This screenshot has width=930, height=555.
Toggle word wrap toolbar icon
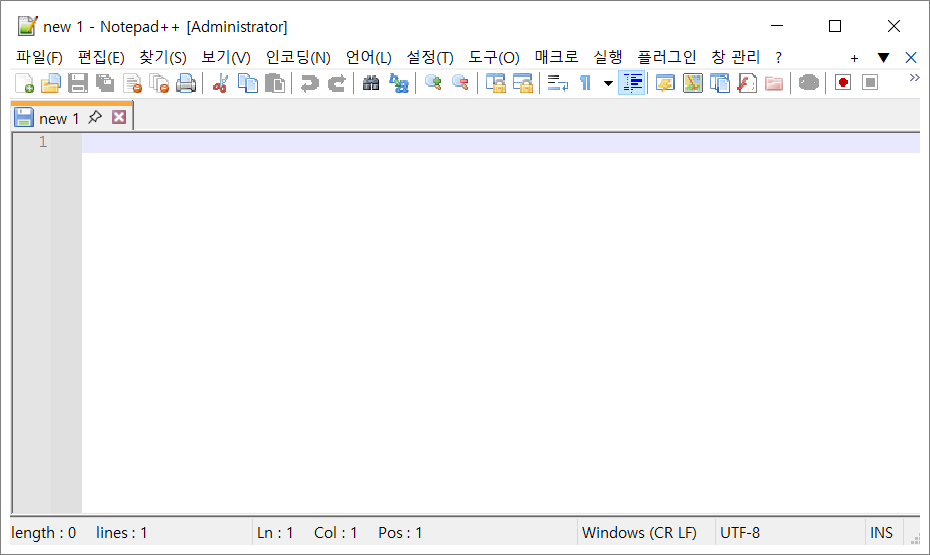point(558,83)
